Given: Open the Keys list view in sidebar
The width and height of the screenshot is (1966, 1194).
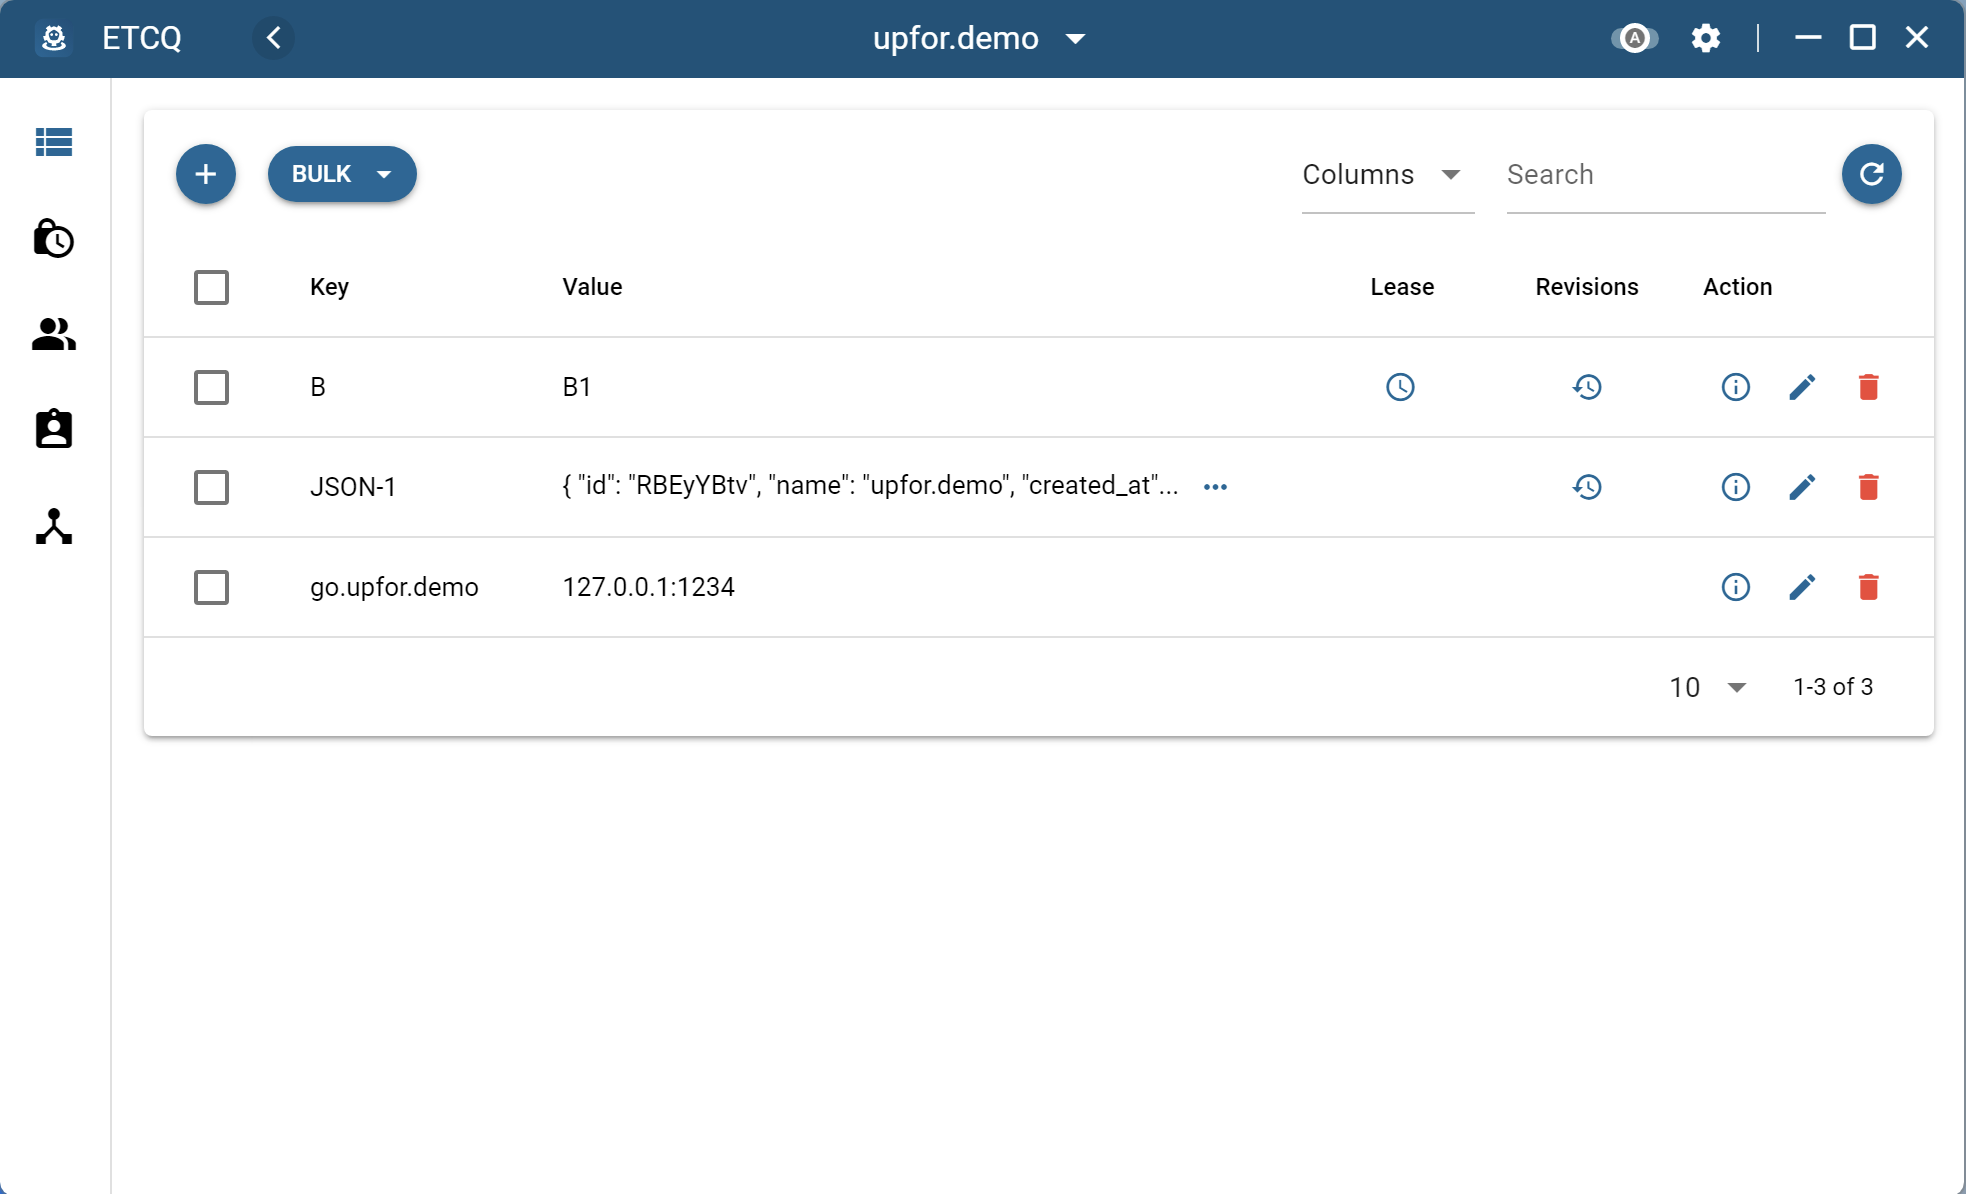Looking at the screenshot, I should pos(54,142).
